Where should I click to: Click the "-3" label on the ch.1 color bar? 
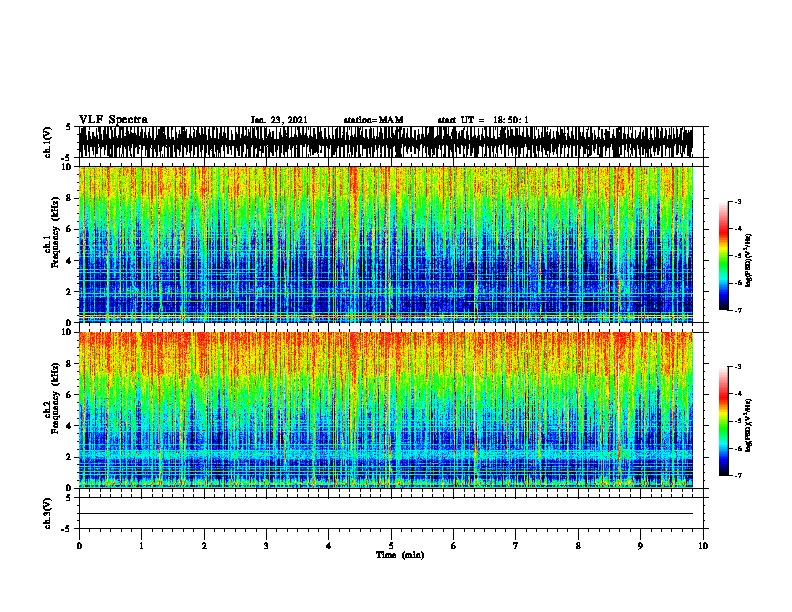click(x=738, y=201)
